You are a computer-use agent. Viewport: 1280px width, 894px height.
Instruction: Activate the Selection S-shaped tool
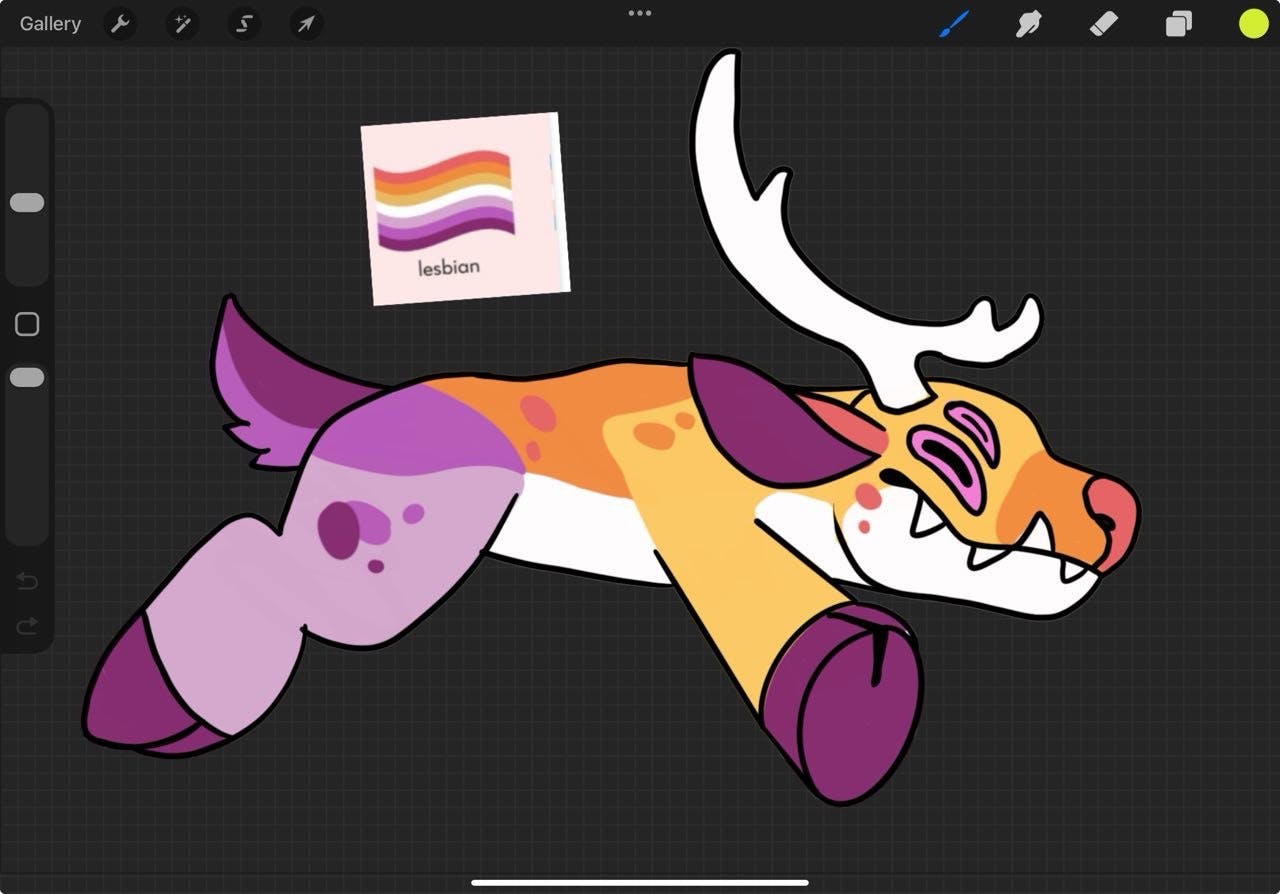click(244, 24)
